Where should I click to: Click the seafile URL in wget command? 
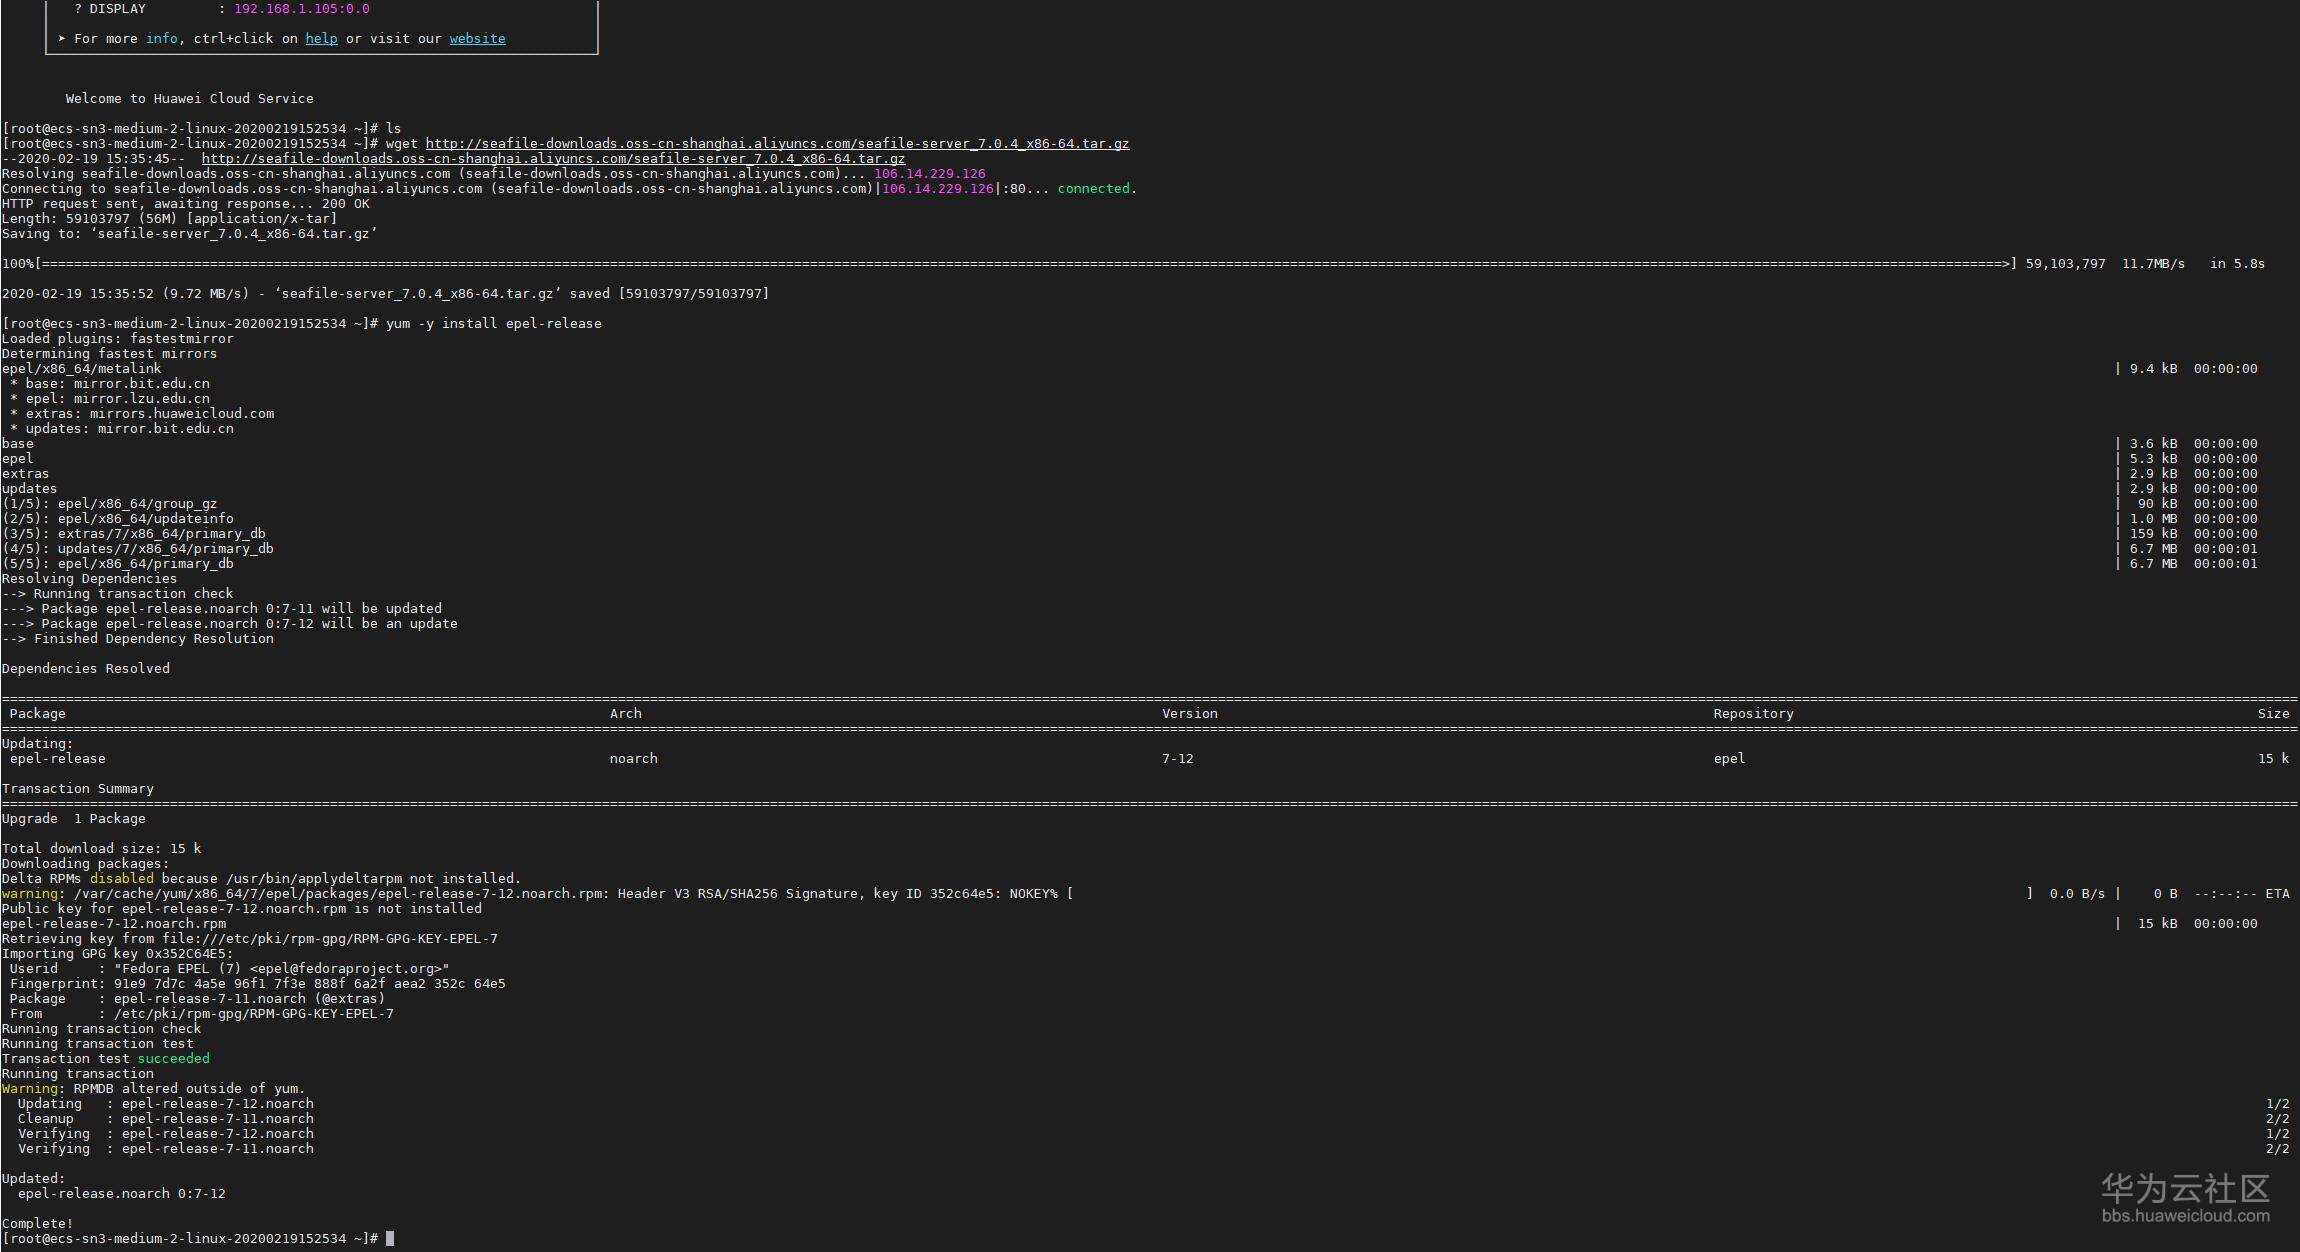click(777, 143)
